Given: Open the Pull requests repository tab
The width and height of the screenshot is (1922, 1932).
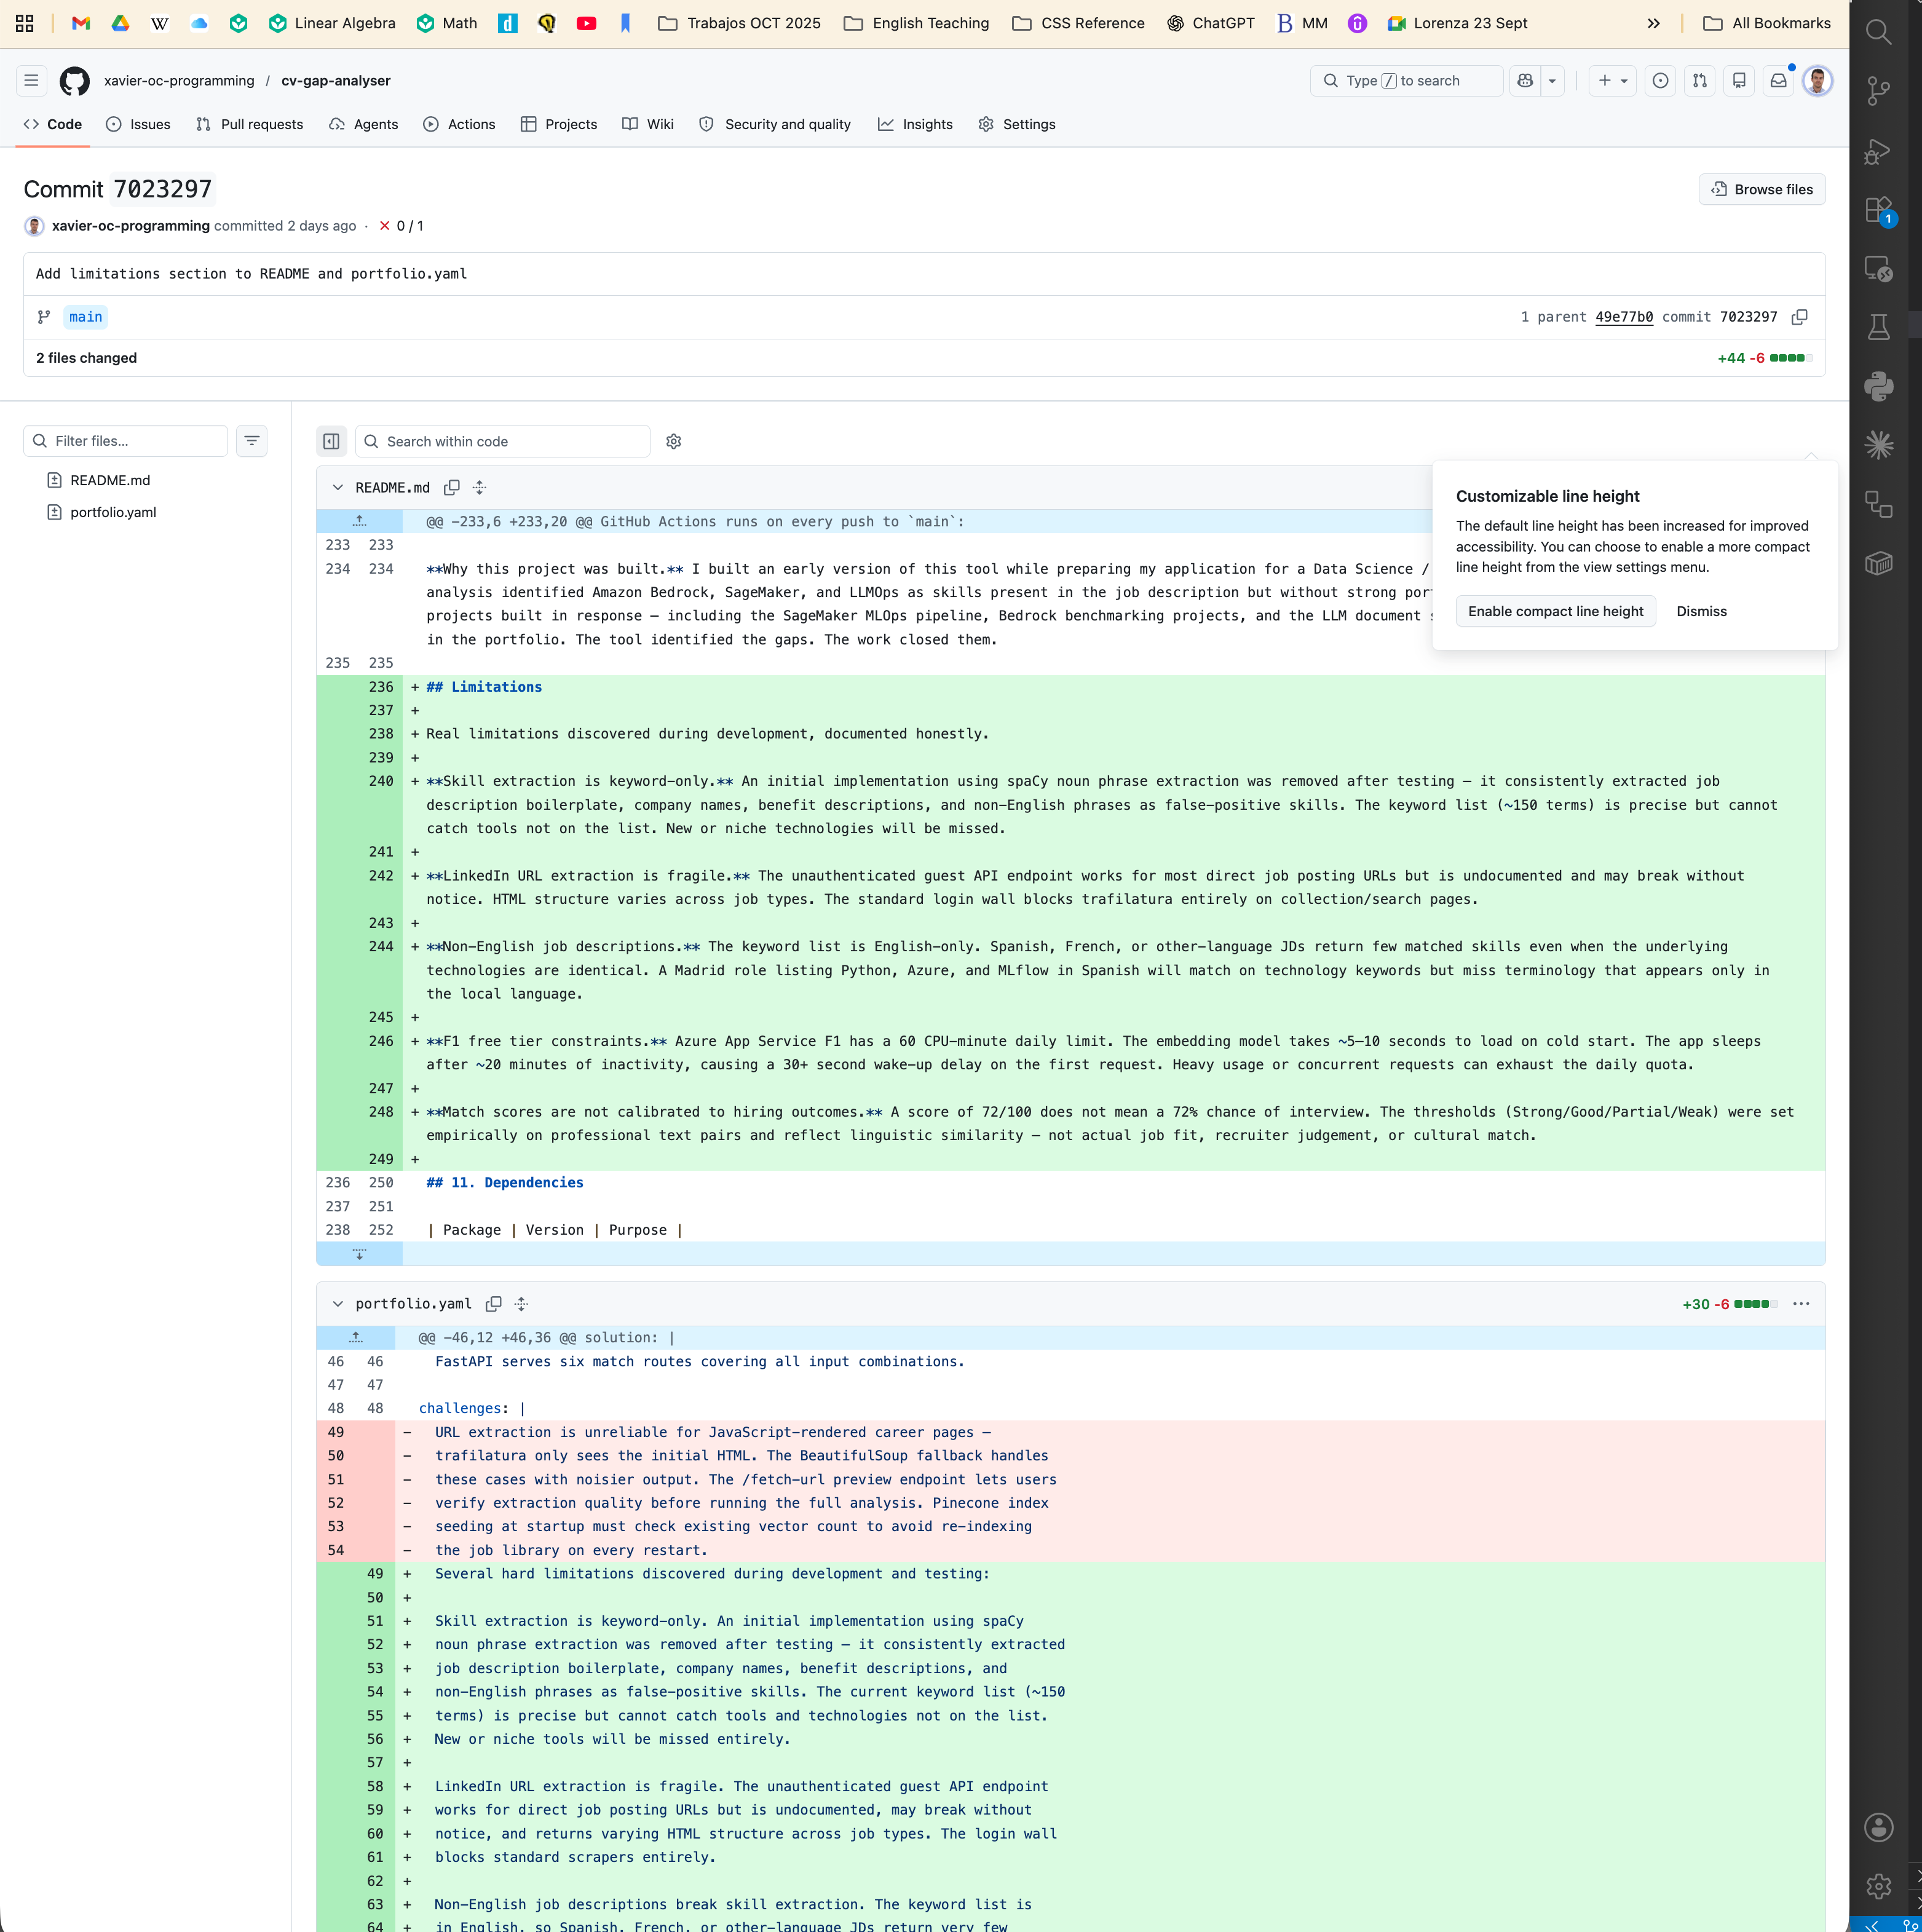Looking at the screenshot, I should pyautogui.click(x=250, y=124).
